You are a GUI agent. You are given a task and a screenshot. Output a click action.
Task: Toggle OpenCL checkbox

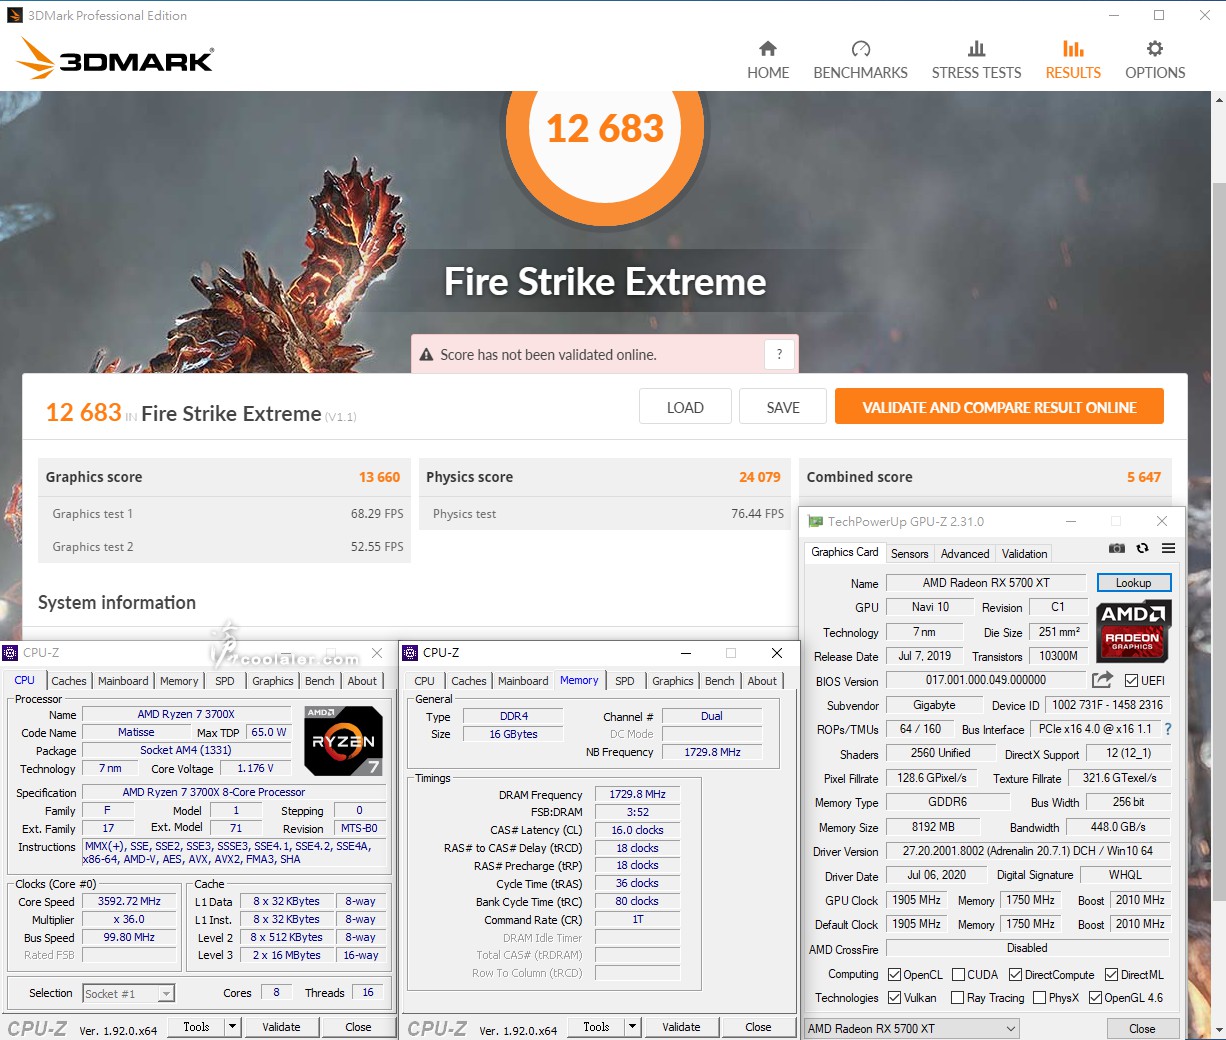point(895,974)
